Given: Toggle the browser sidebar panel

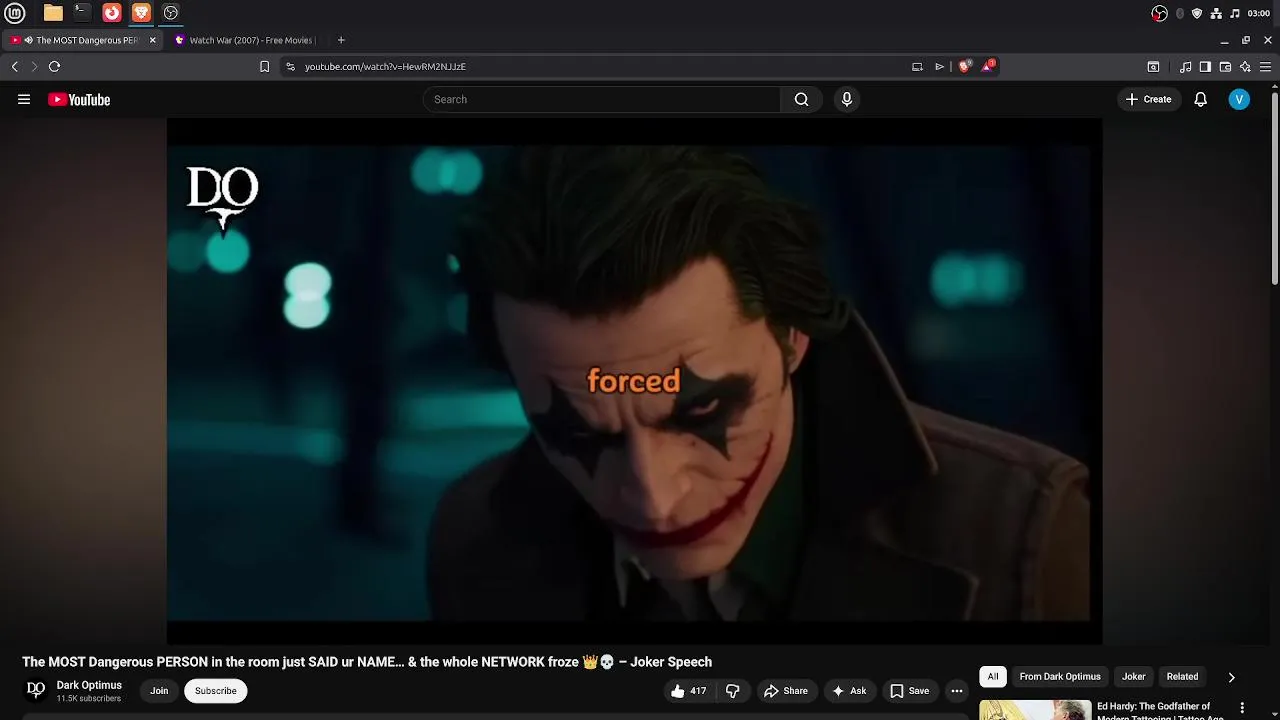Looking at the screenshot, I should click(x=1205, y=66).
